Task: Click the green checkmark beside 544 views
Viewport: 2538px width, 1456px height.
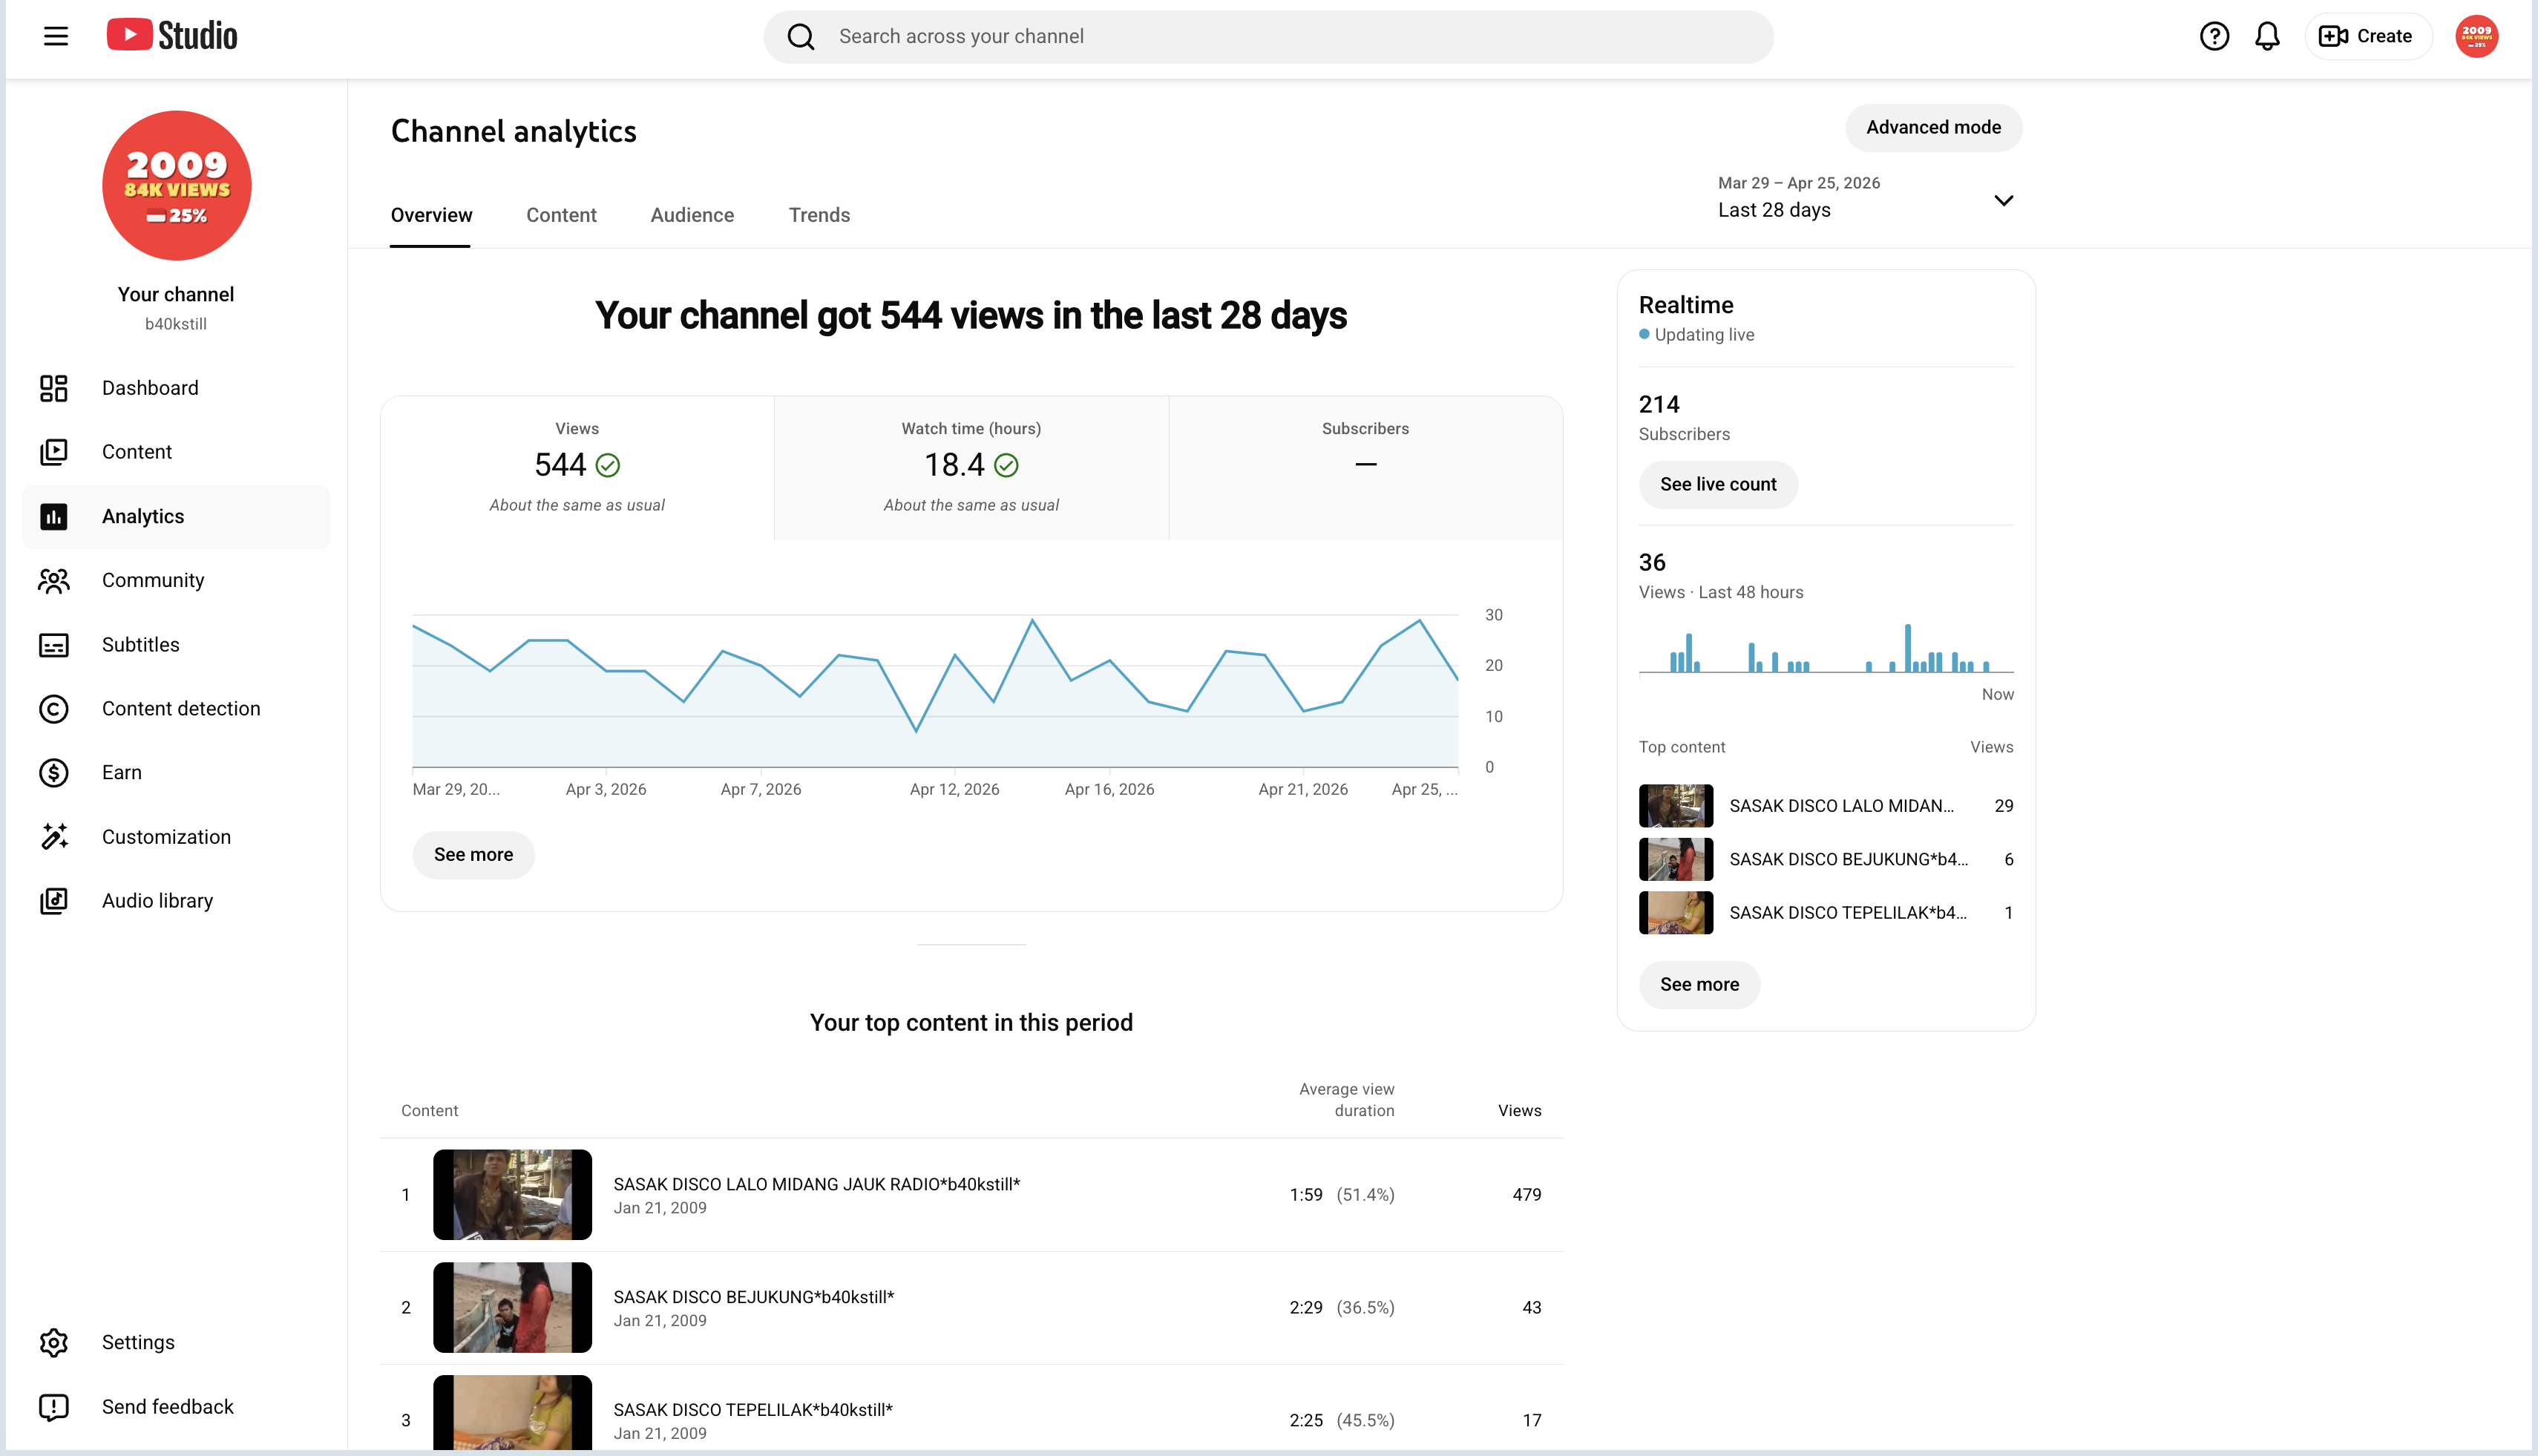Action: tap(608, 465)
